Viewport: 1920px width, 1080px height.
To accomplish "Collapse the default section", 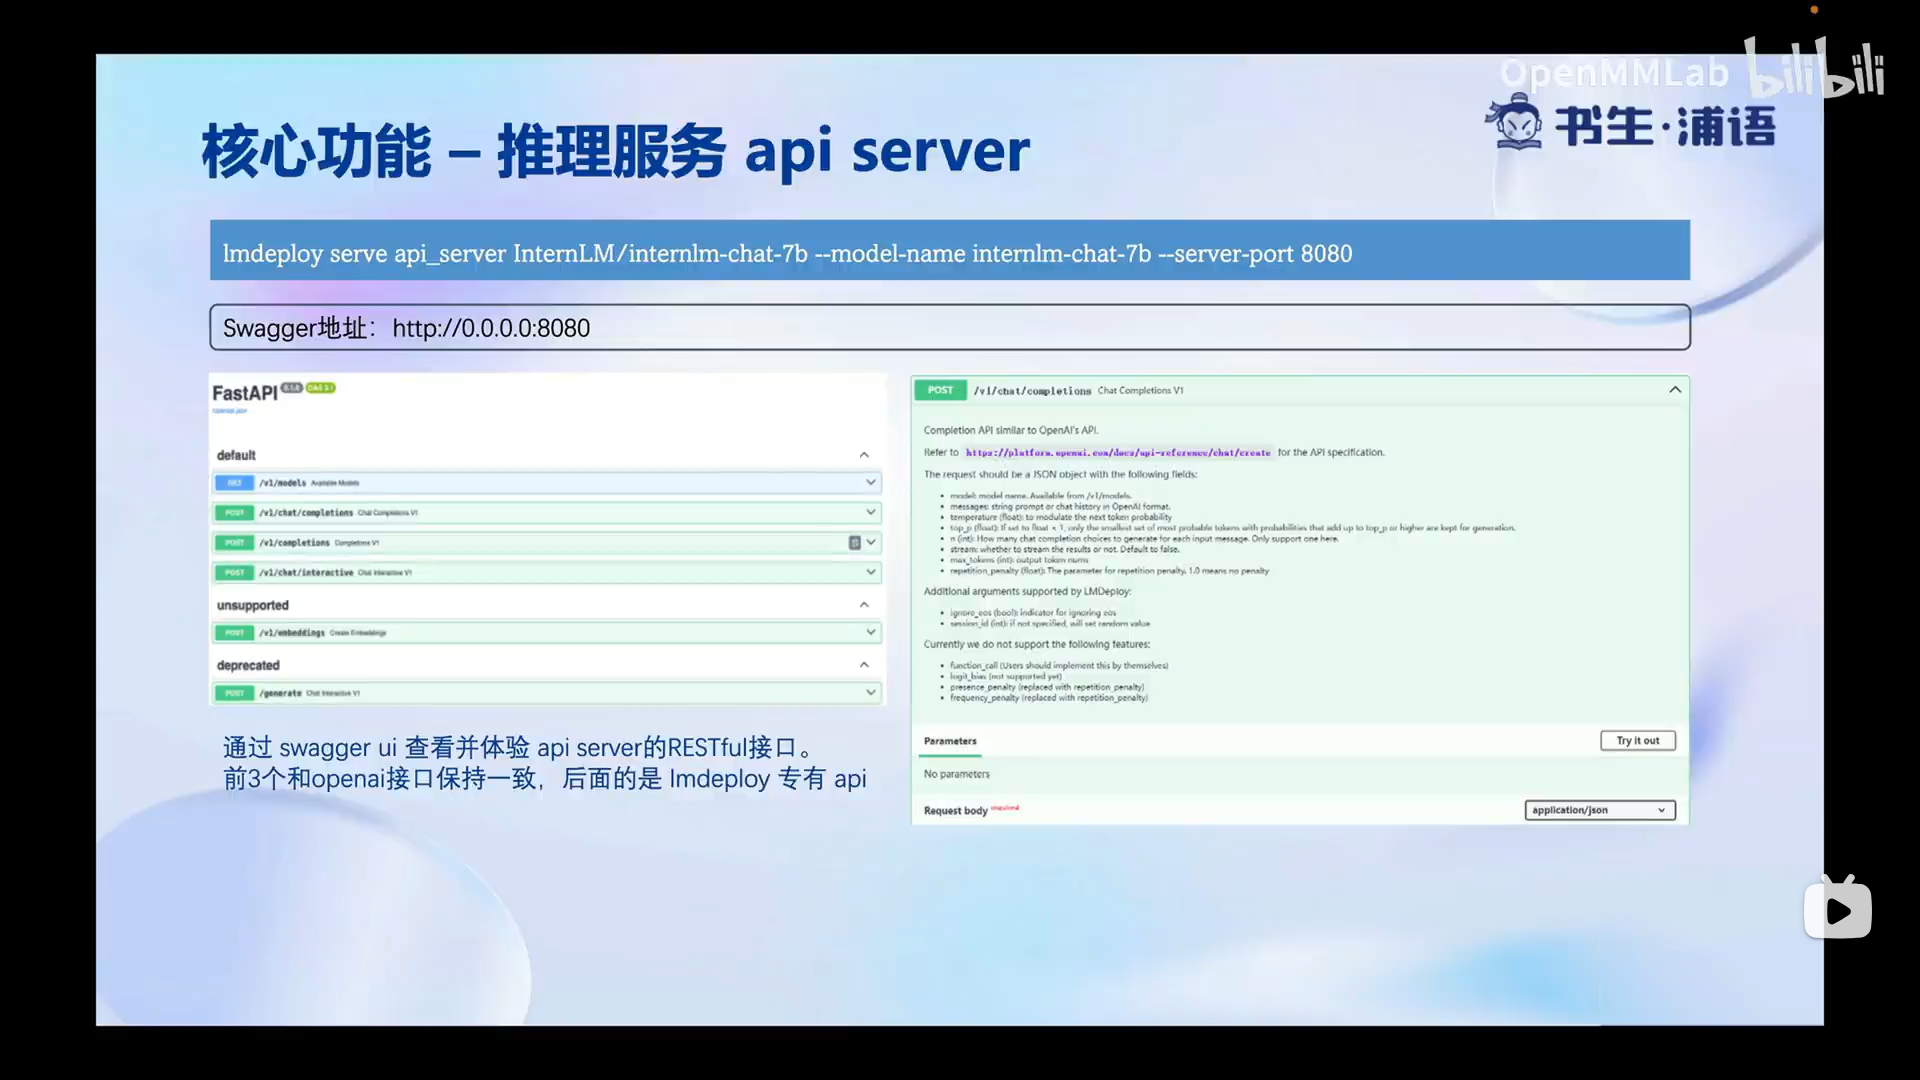I will 864,455.
